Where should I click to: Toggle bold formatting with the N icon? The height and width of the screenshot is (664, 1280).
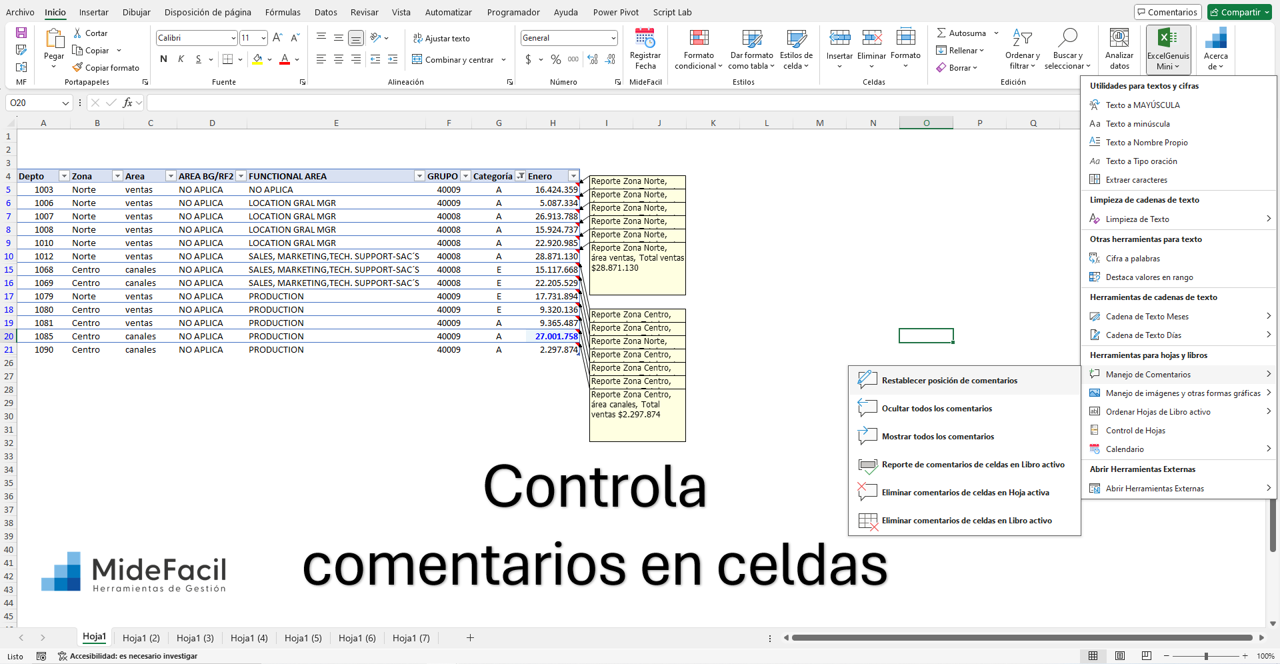pyautogui.click(x=163, y=60)
